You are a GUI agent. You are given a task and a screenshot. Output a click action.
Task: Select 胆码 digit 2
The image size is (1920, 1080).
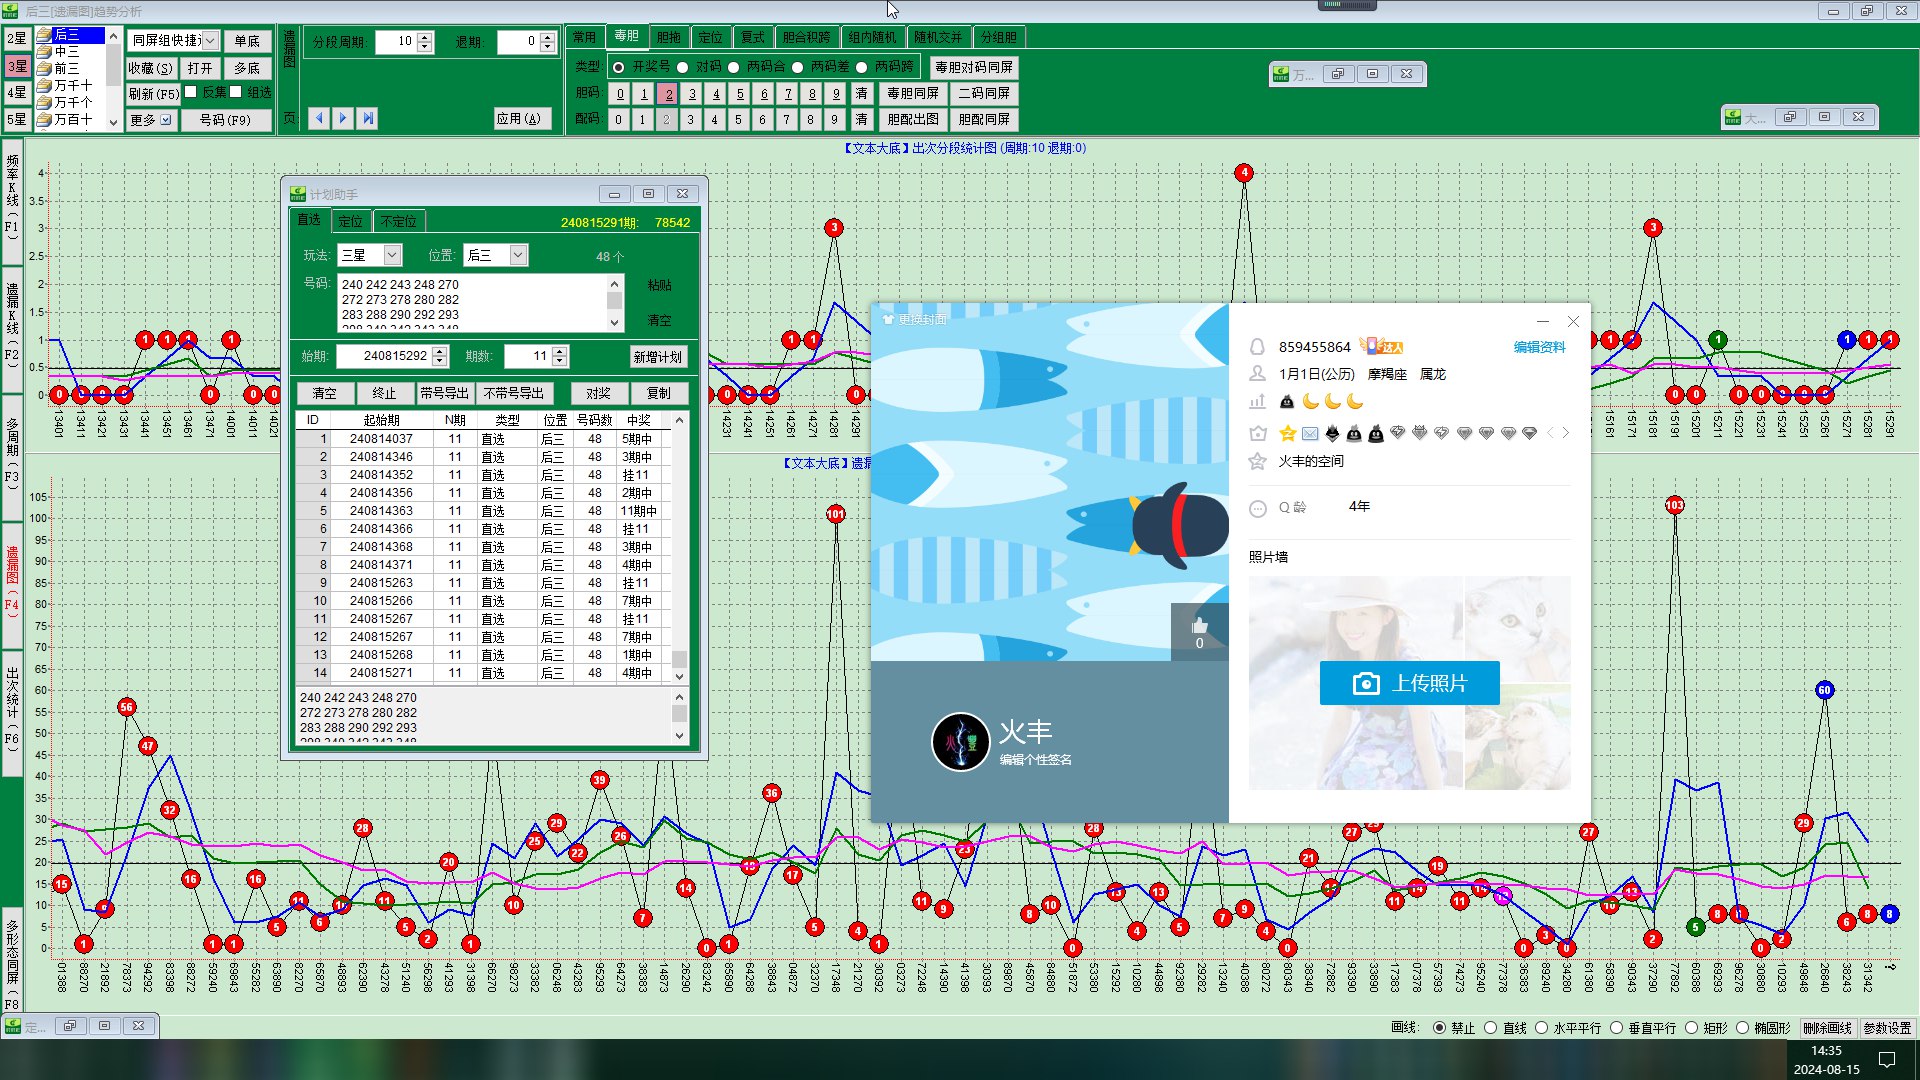tap(668, 94)
